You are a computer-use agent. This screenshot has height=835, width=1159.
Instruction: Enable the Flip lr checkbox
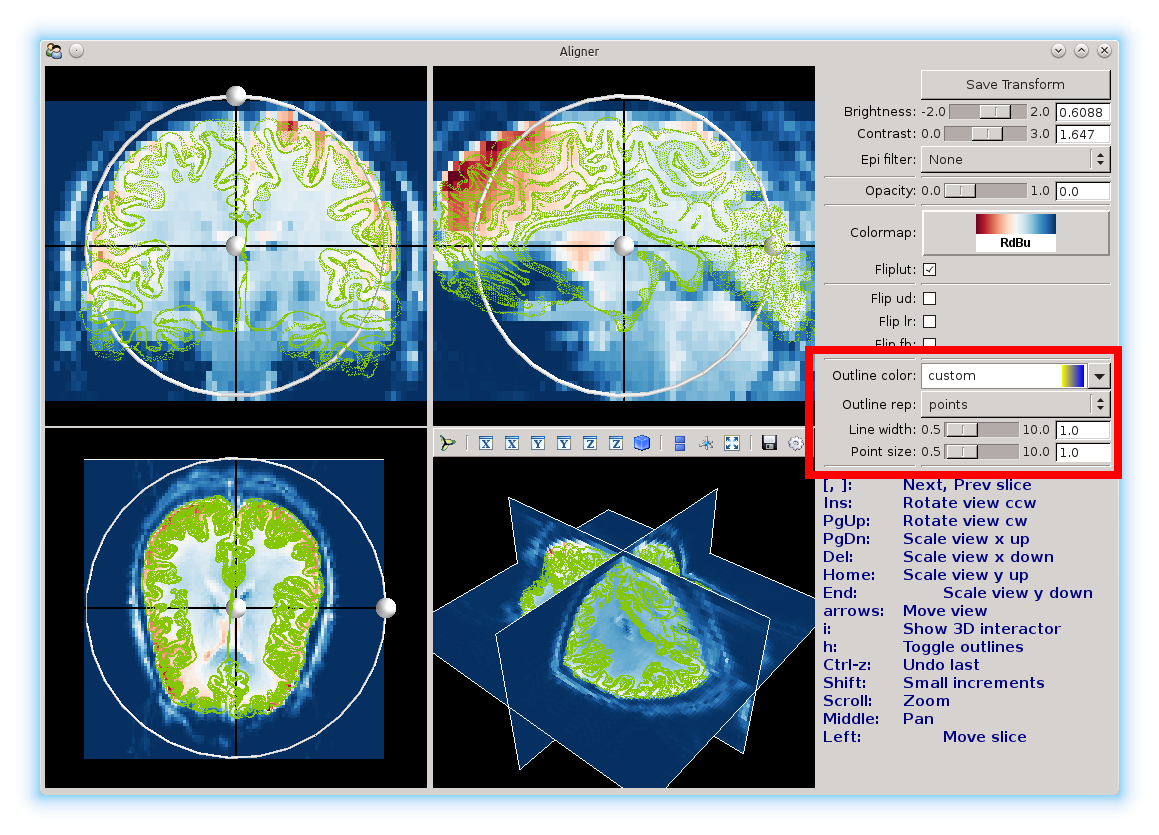point(930,321)
